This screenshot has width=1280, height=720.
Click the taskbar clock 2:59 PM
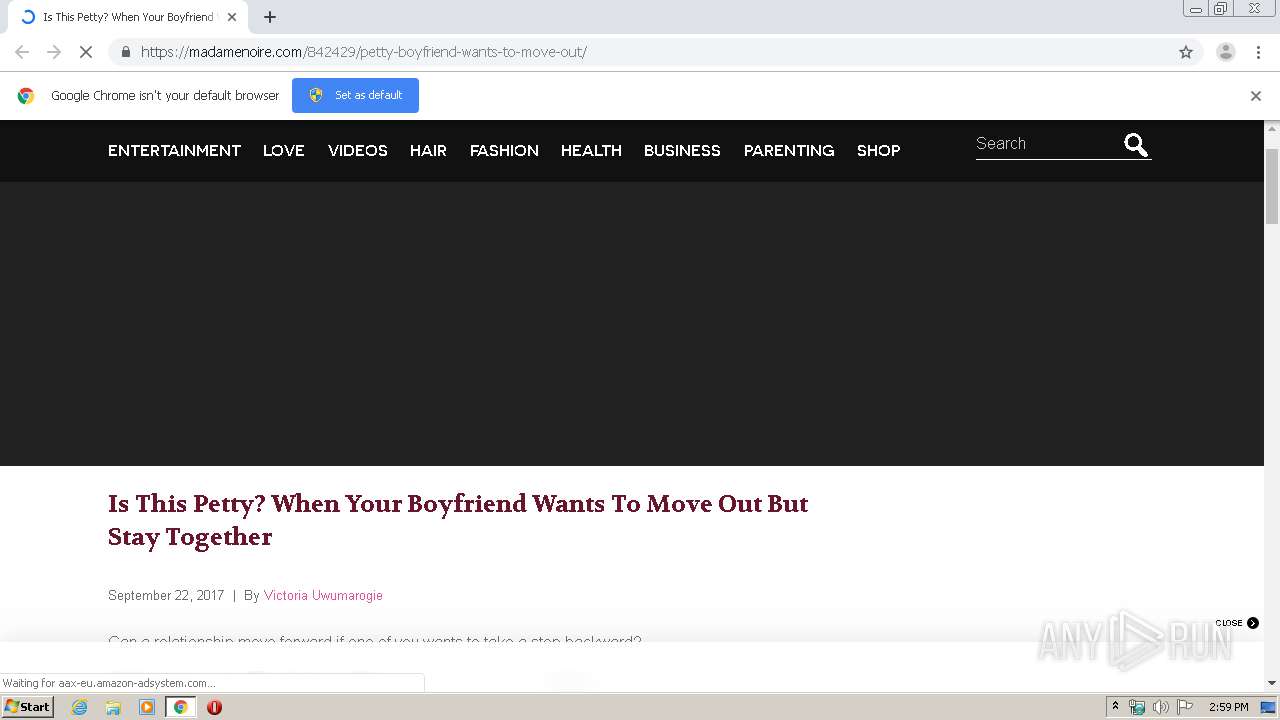pos(1228,707)
